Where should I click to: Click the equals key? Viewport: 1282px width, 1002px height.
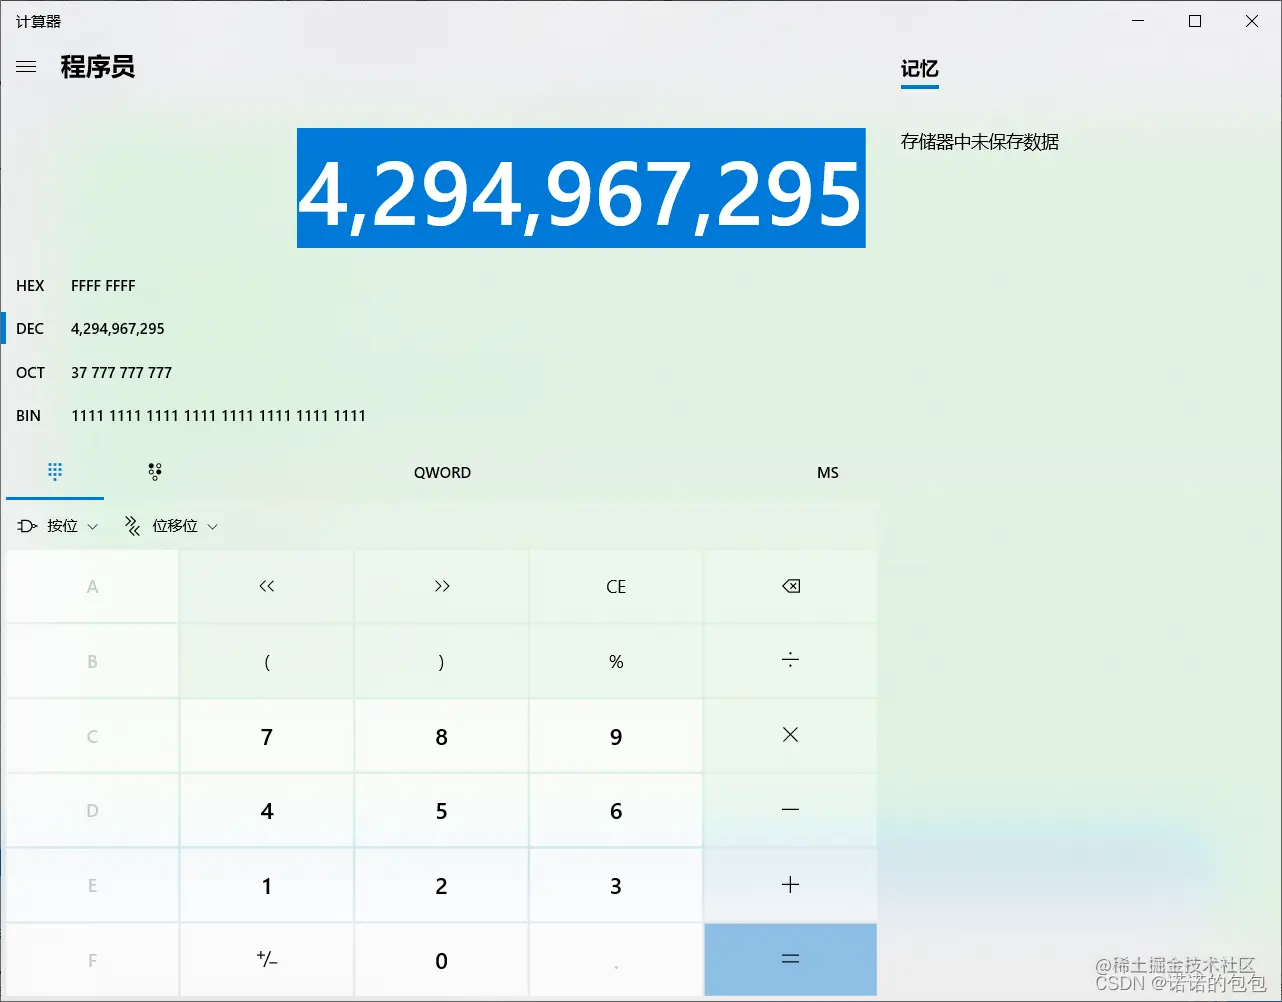(x=790, y=960)
